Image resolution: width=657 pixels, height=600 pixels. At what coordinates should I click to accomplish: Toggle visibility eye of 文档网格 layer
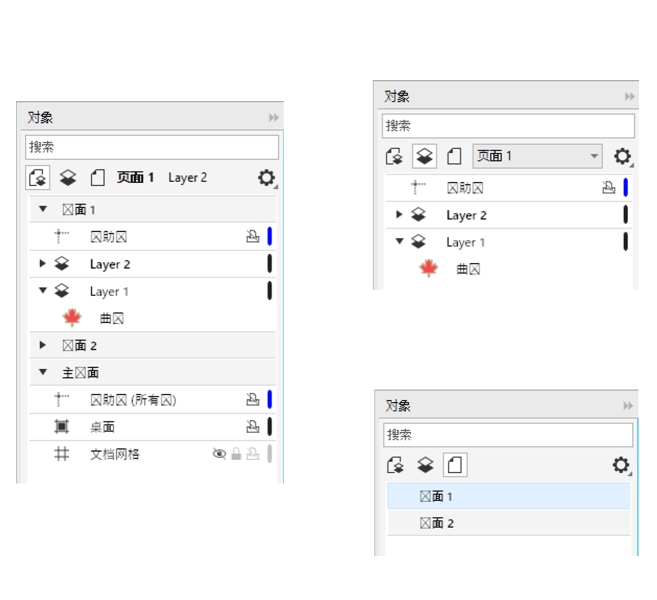tap(220, 454)
